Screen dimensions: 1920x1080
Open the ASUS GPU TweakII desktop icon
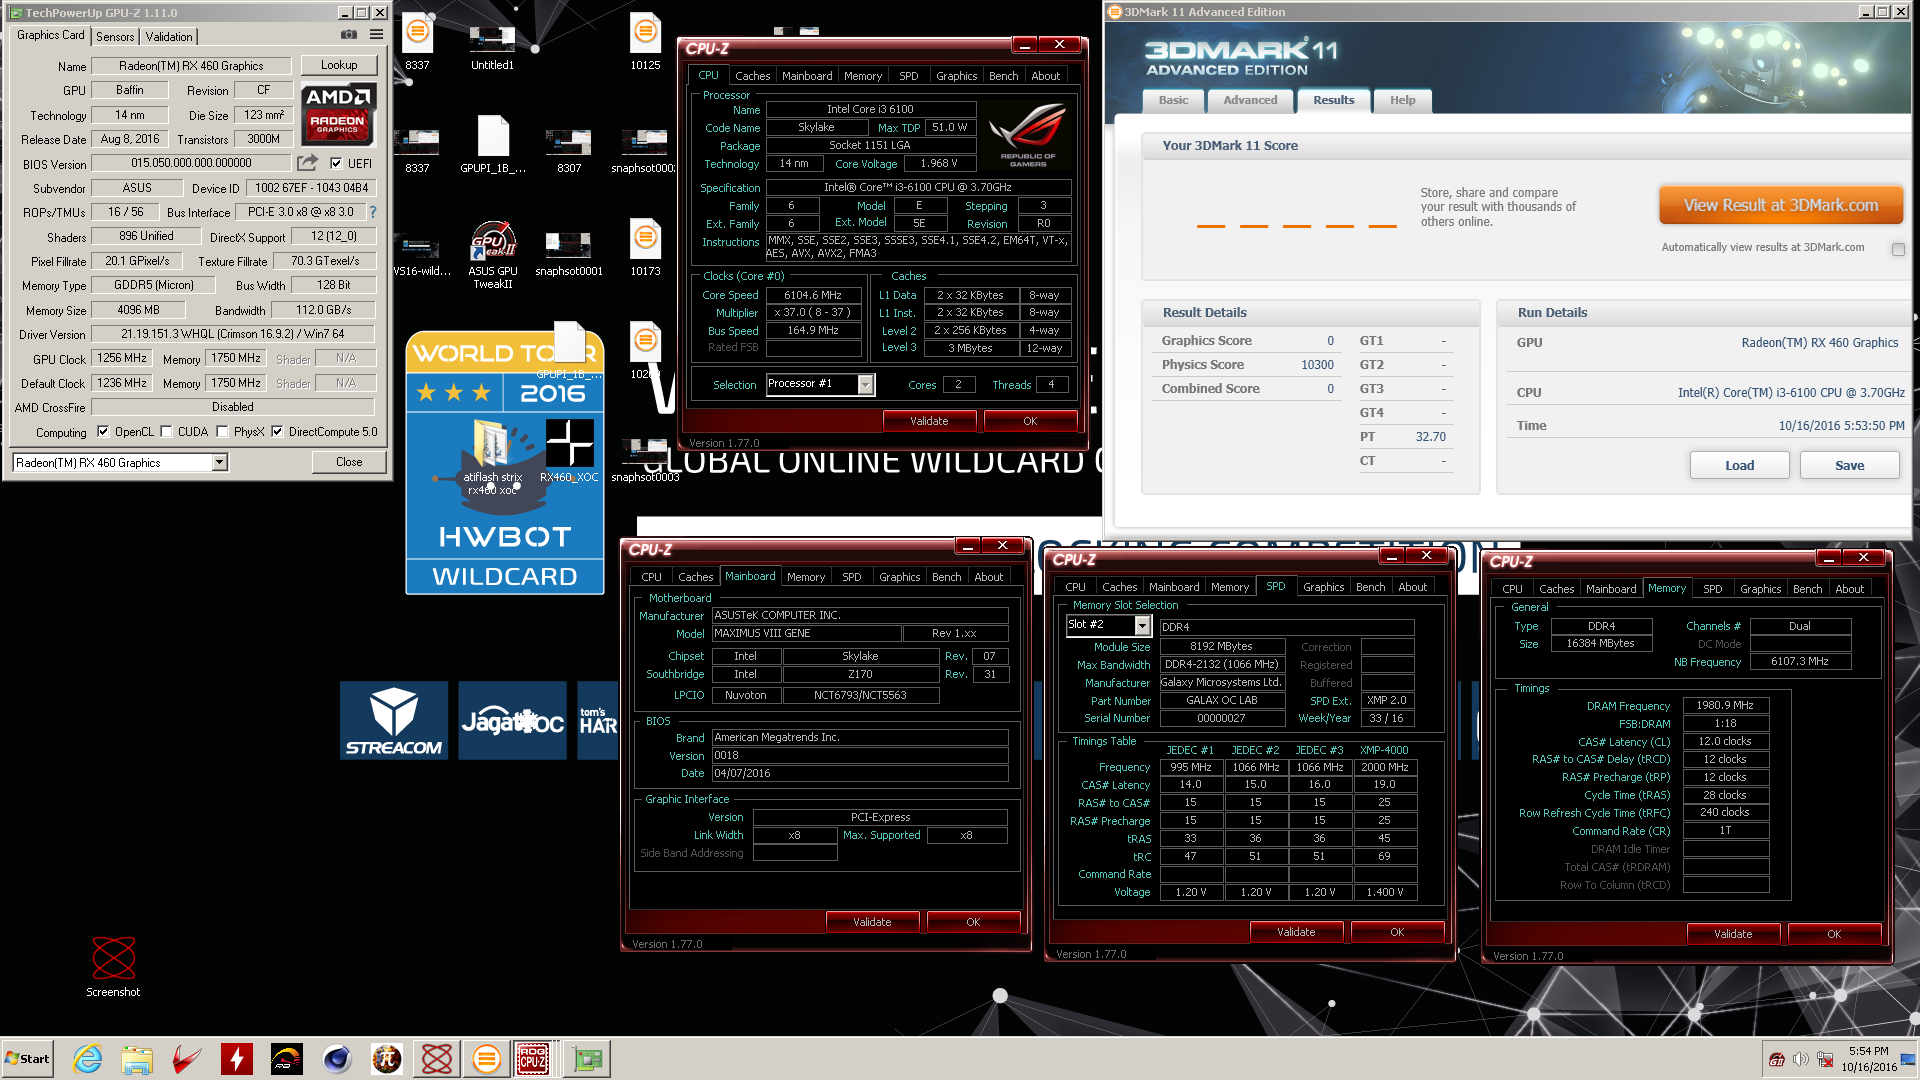[x=493, y=255]
